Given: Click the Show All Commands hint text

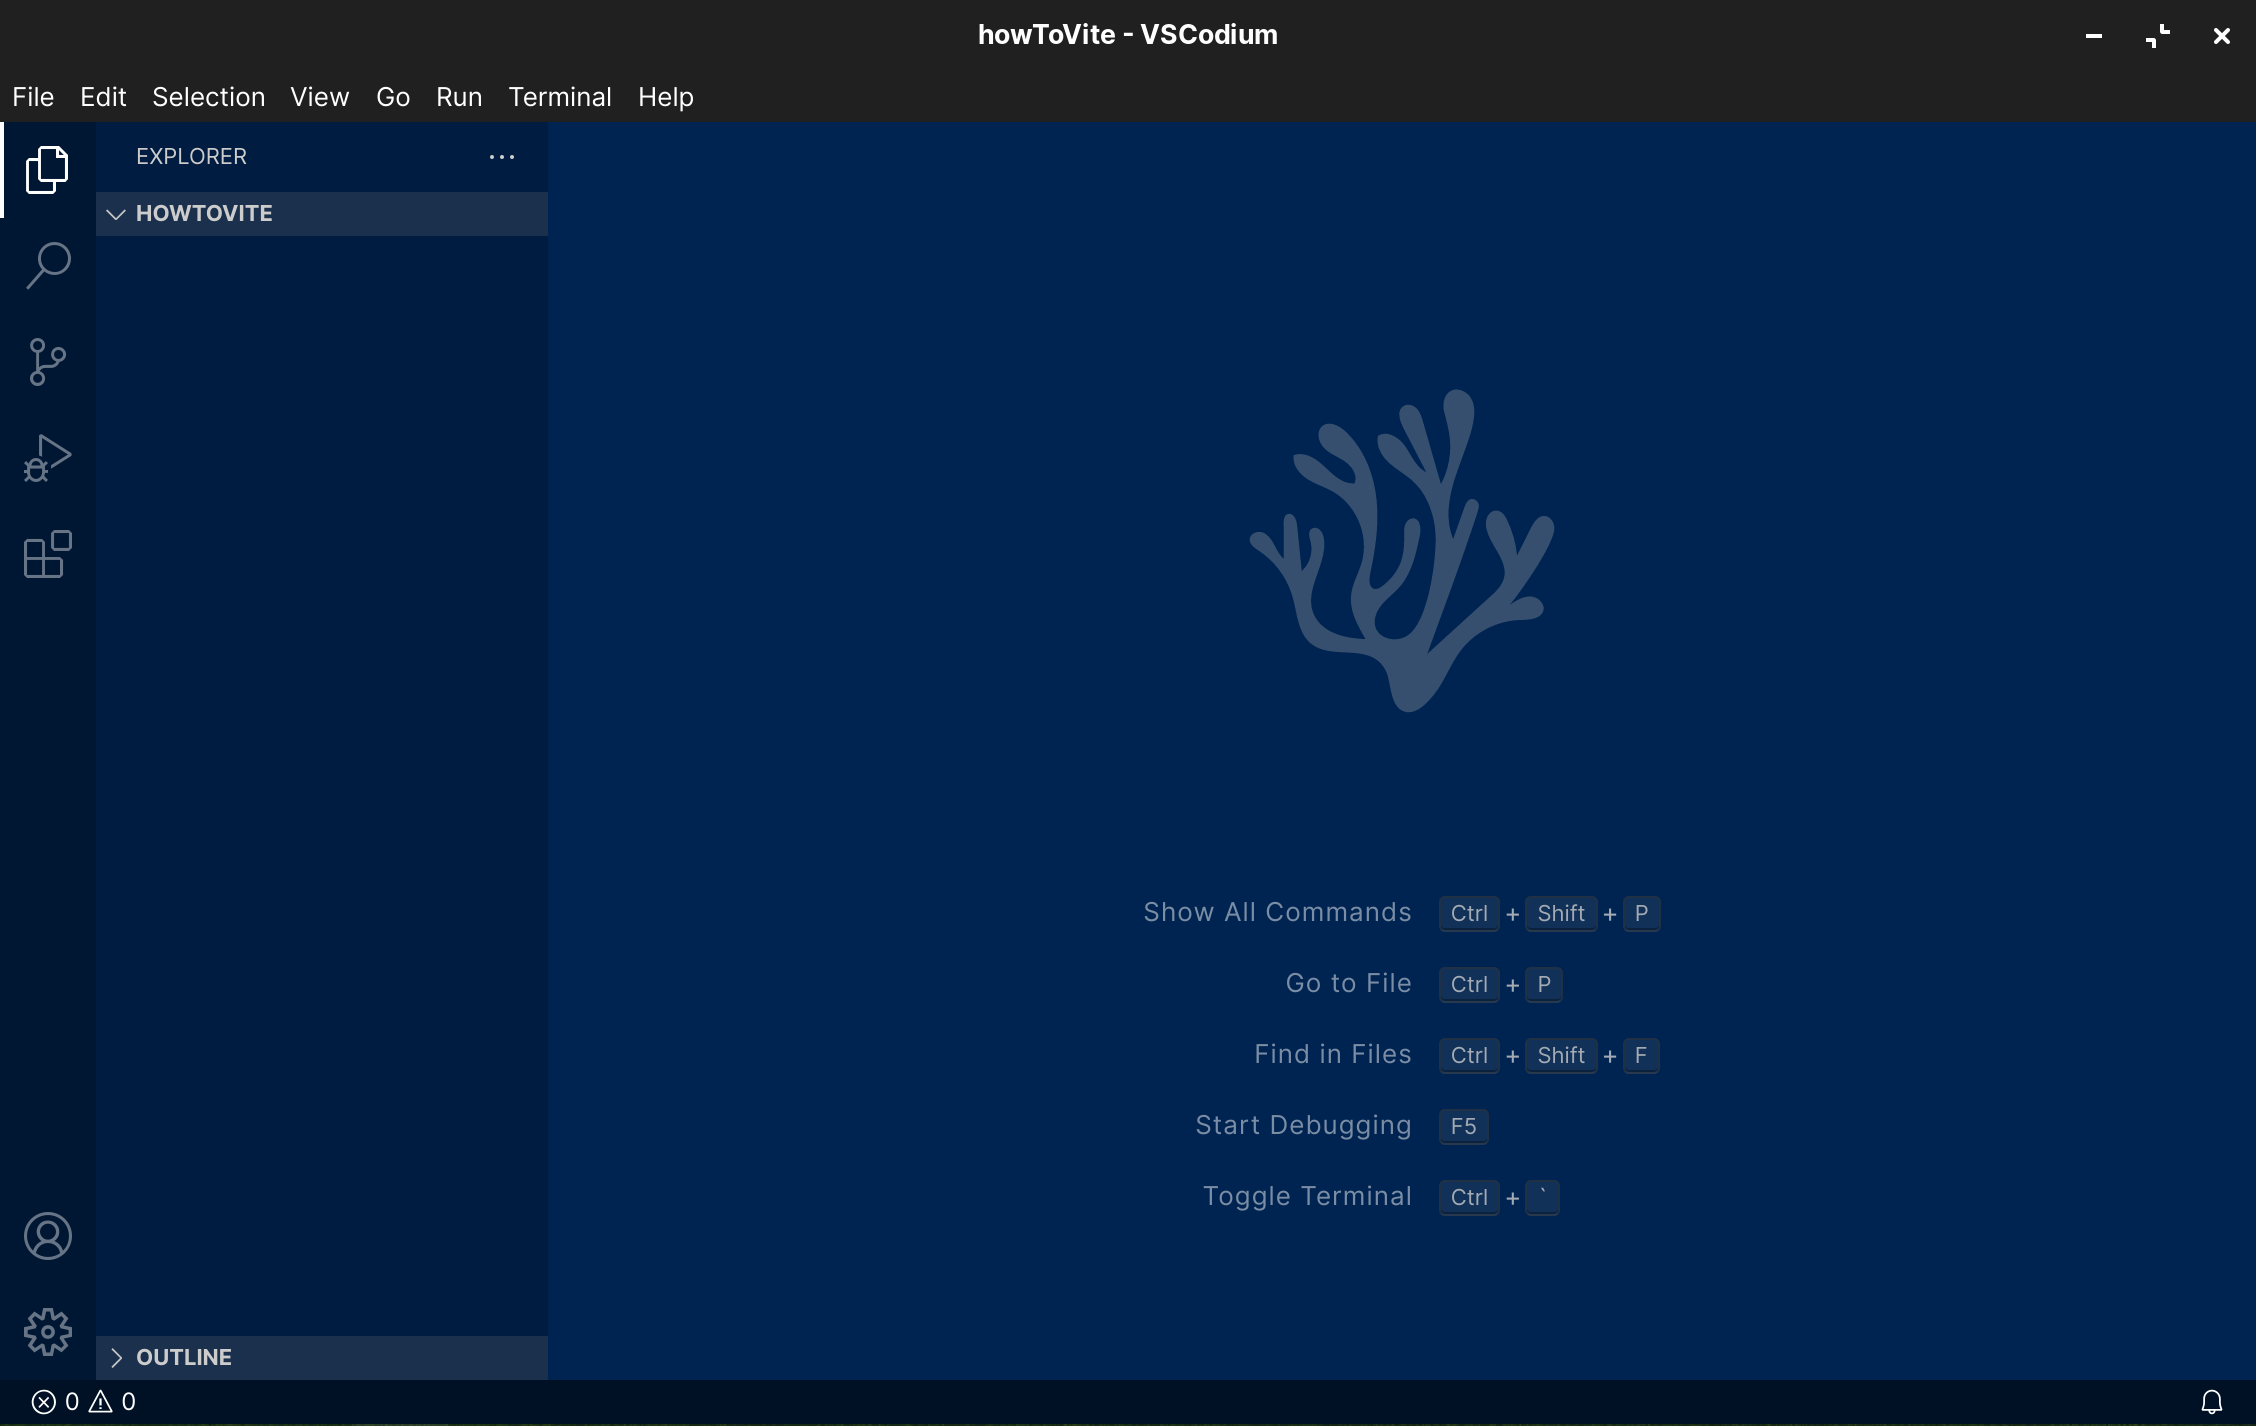Looking at the screenshot, I should (x=1277, y=913).
